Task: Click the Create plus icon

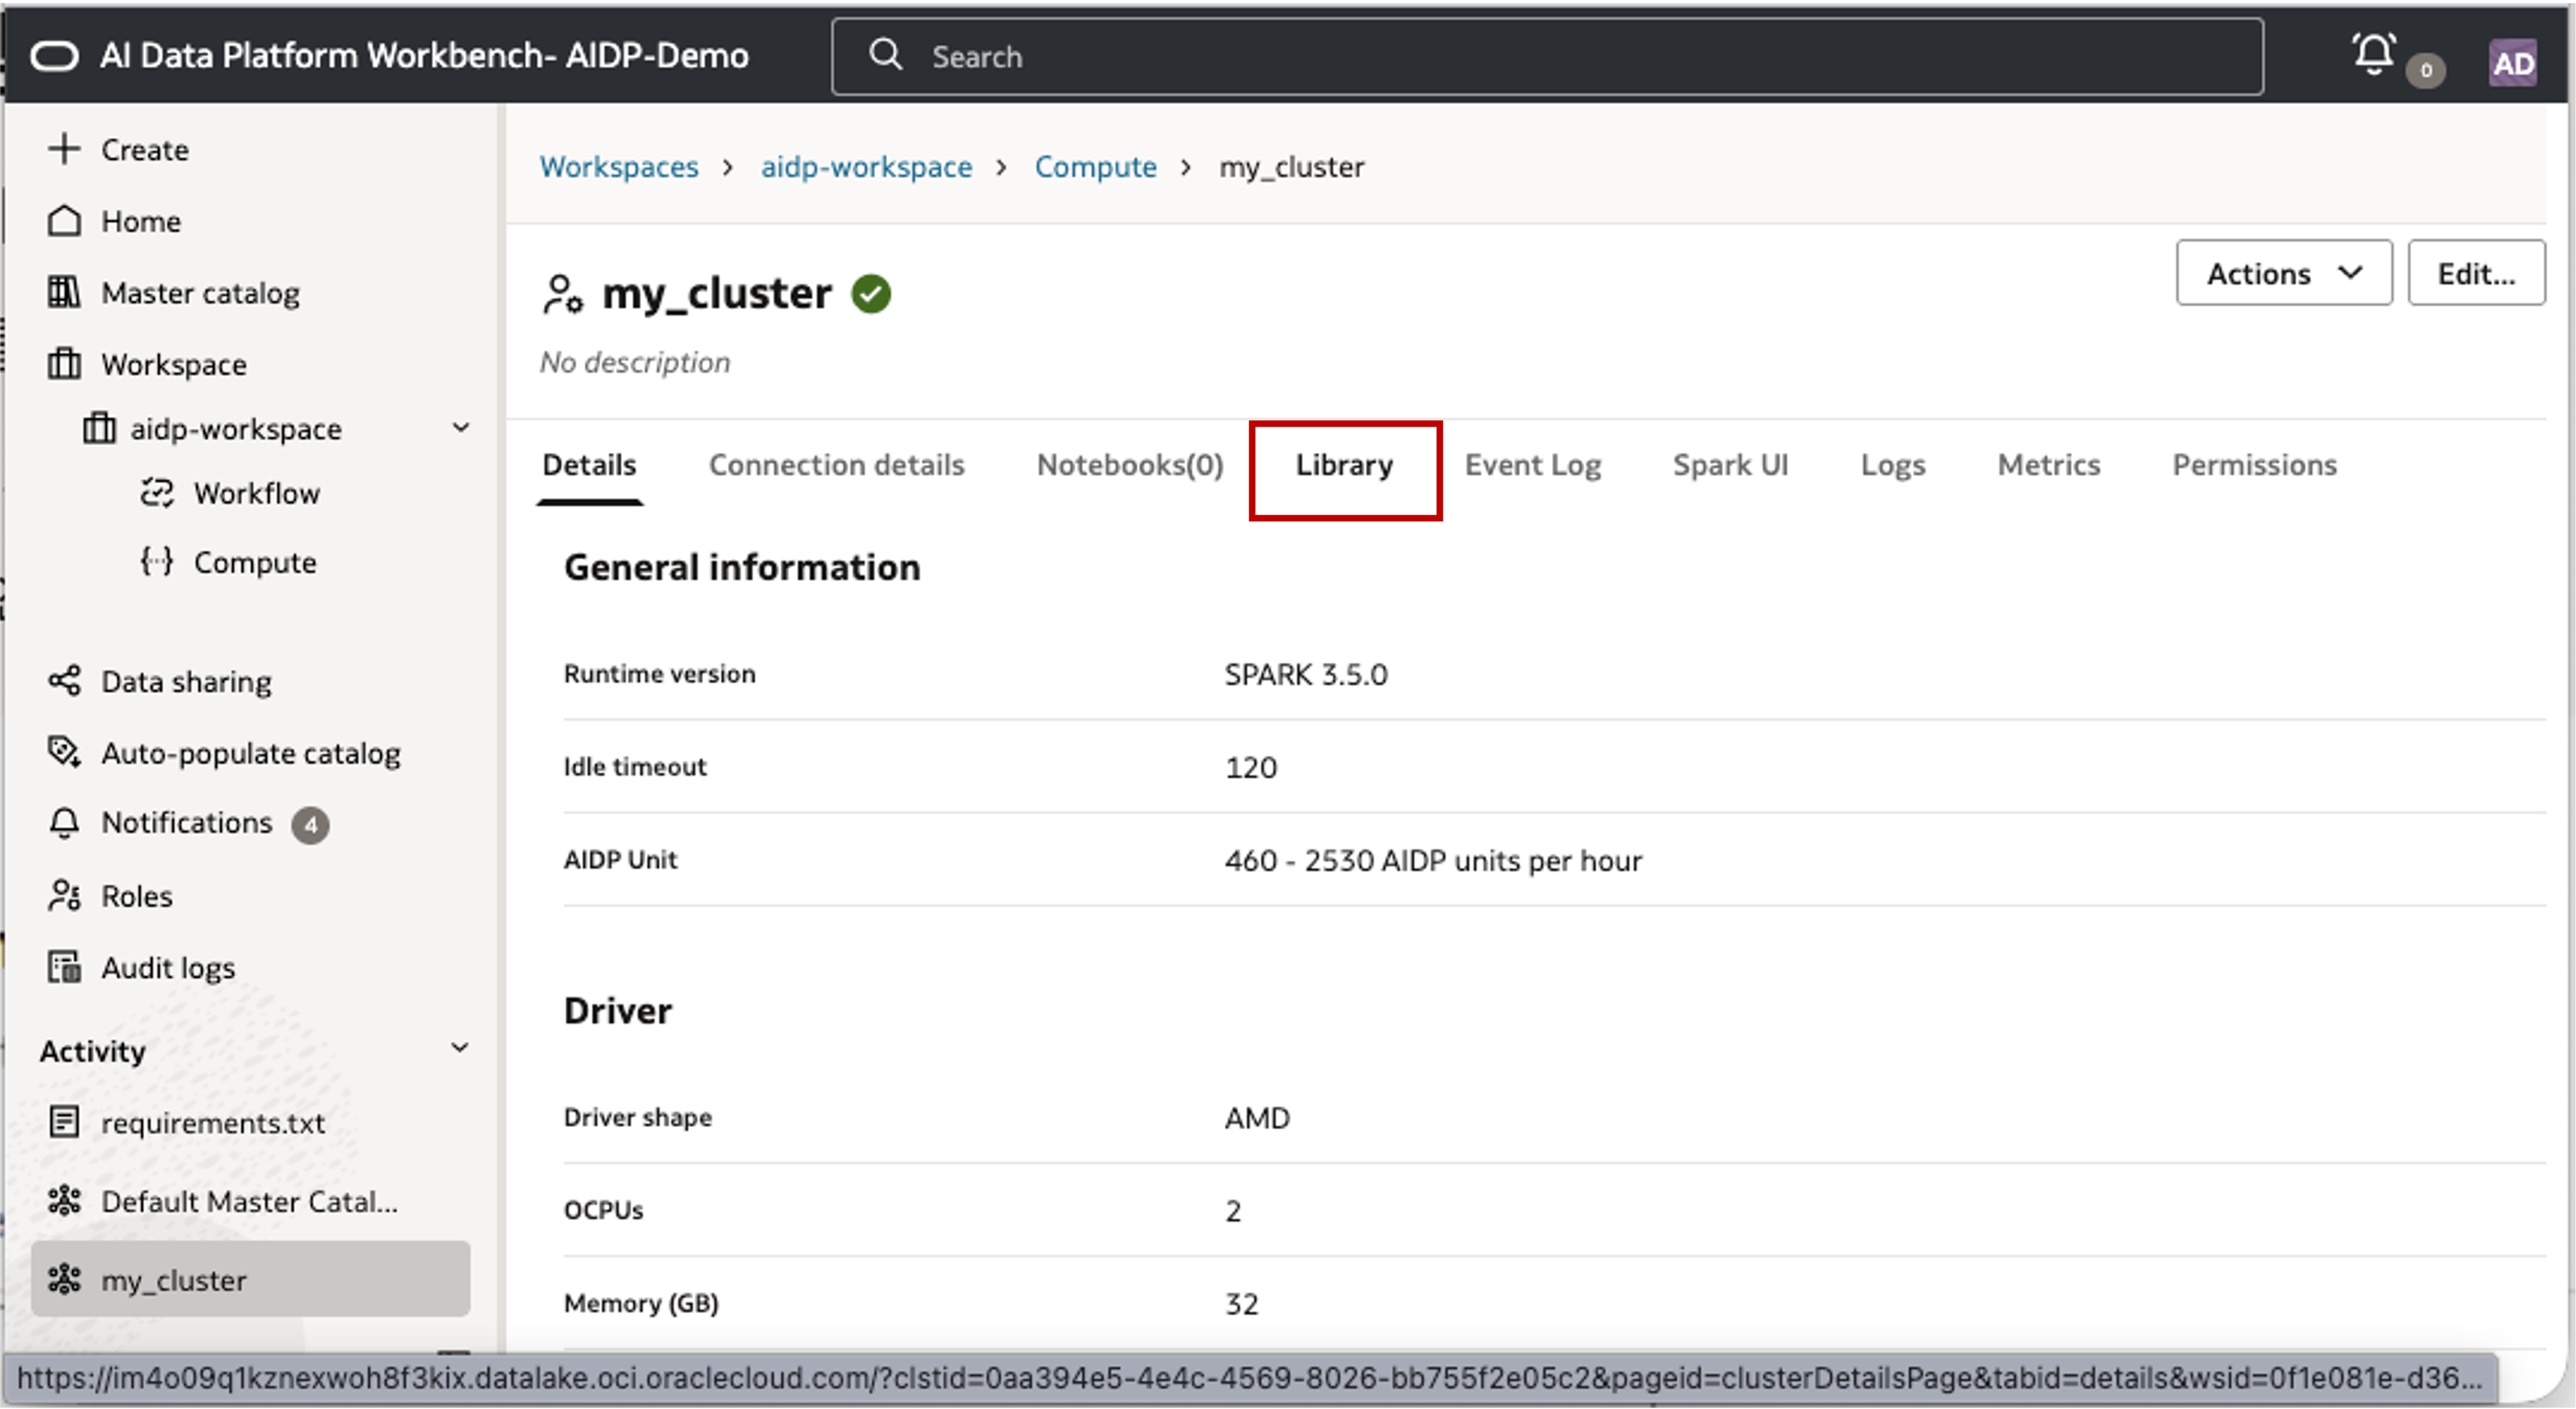Action: coord(64,149)
